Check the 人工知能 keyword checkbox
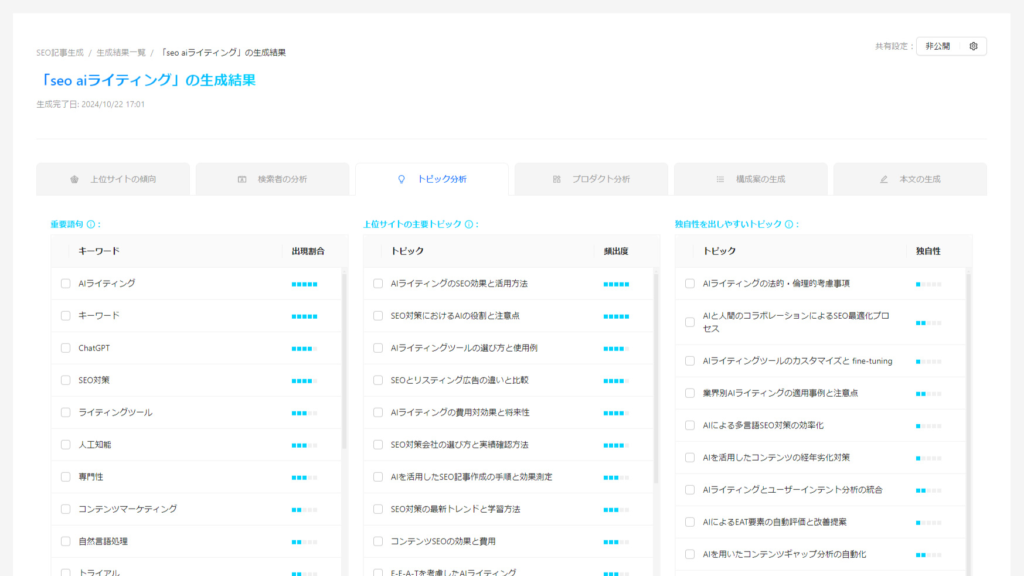Screen dimensions: 1024x576 65,445
